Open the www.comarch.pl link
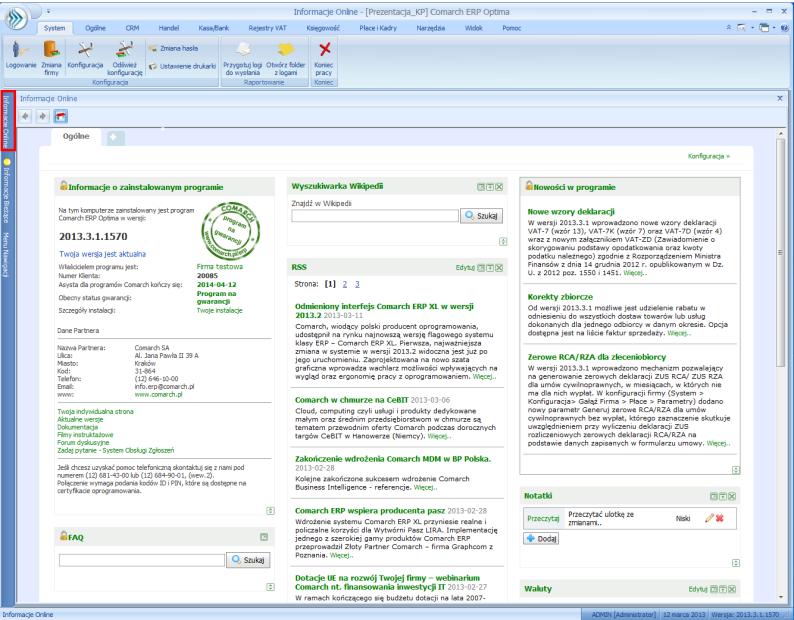The image size is (794, 620). click(x=158, y=395)
